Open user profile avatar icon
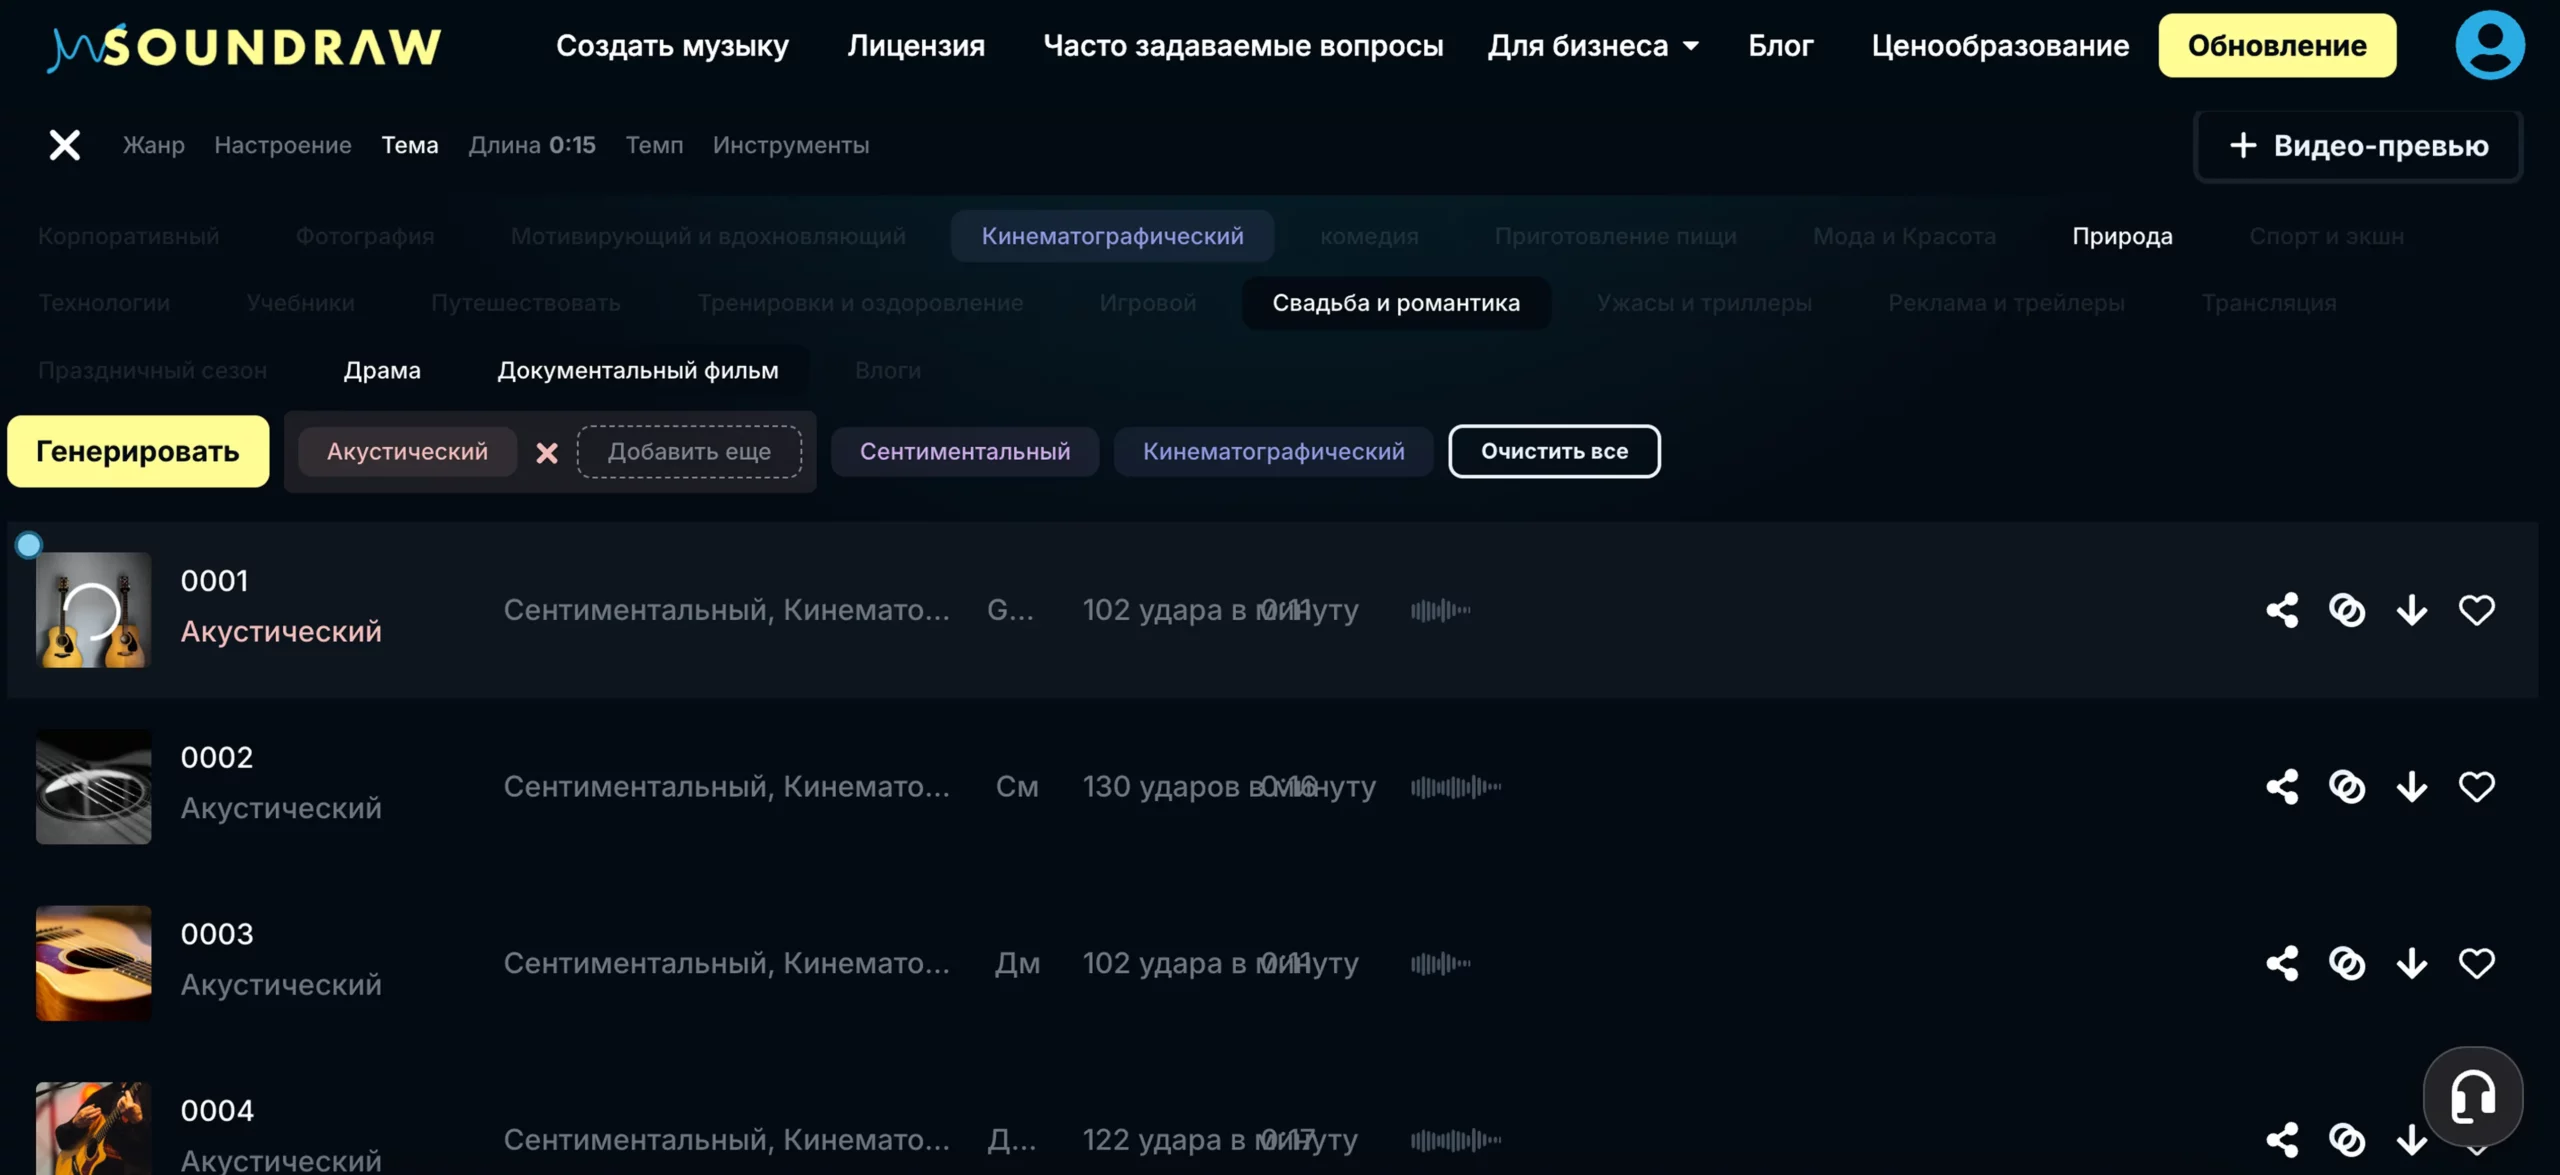 click(x=2489, y=45)
